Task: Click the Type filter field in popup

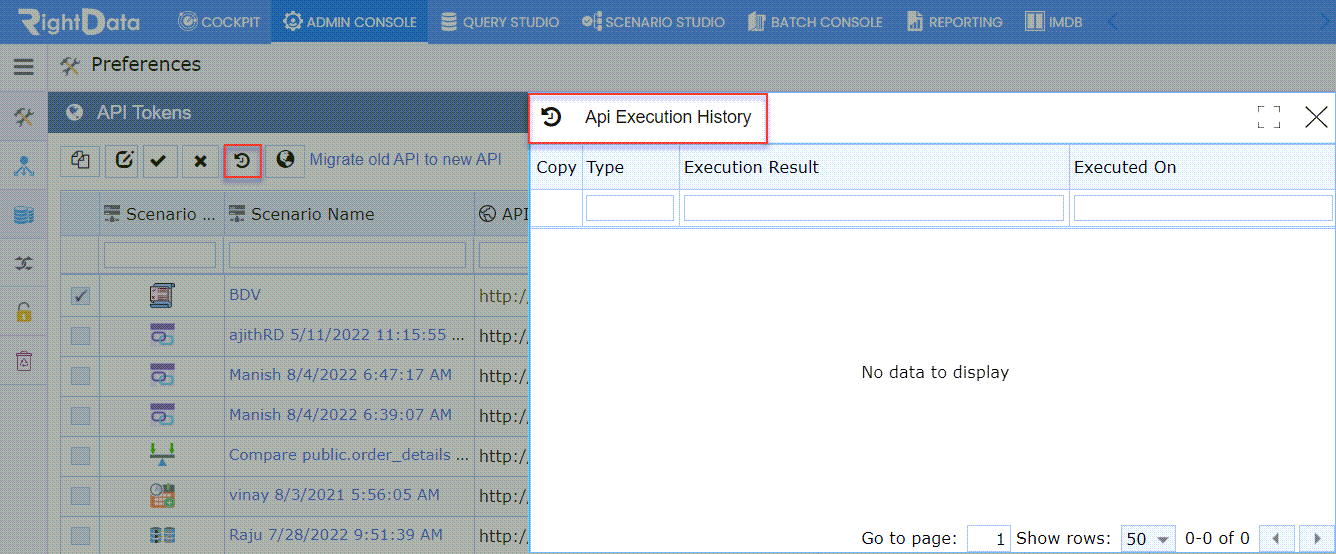Action: point(630,208)
